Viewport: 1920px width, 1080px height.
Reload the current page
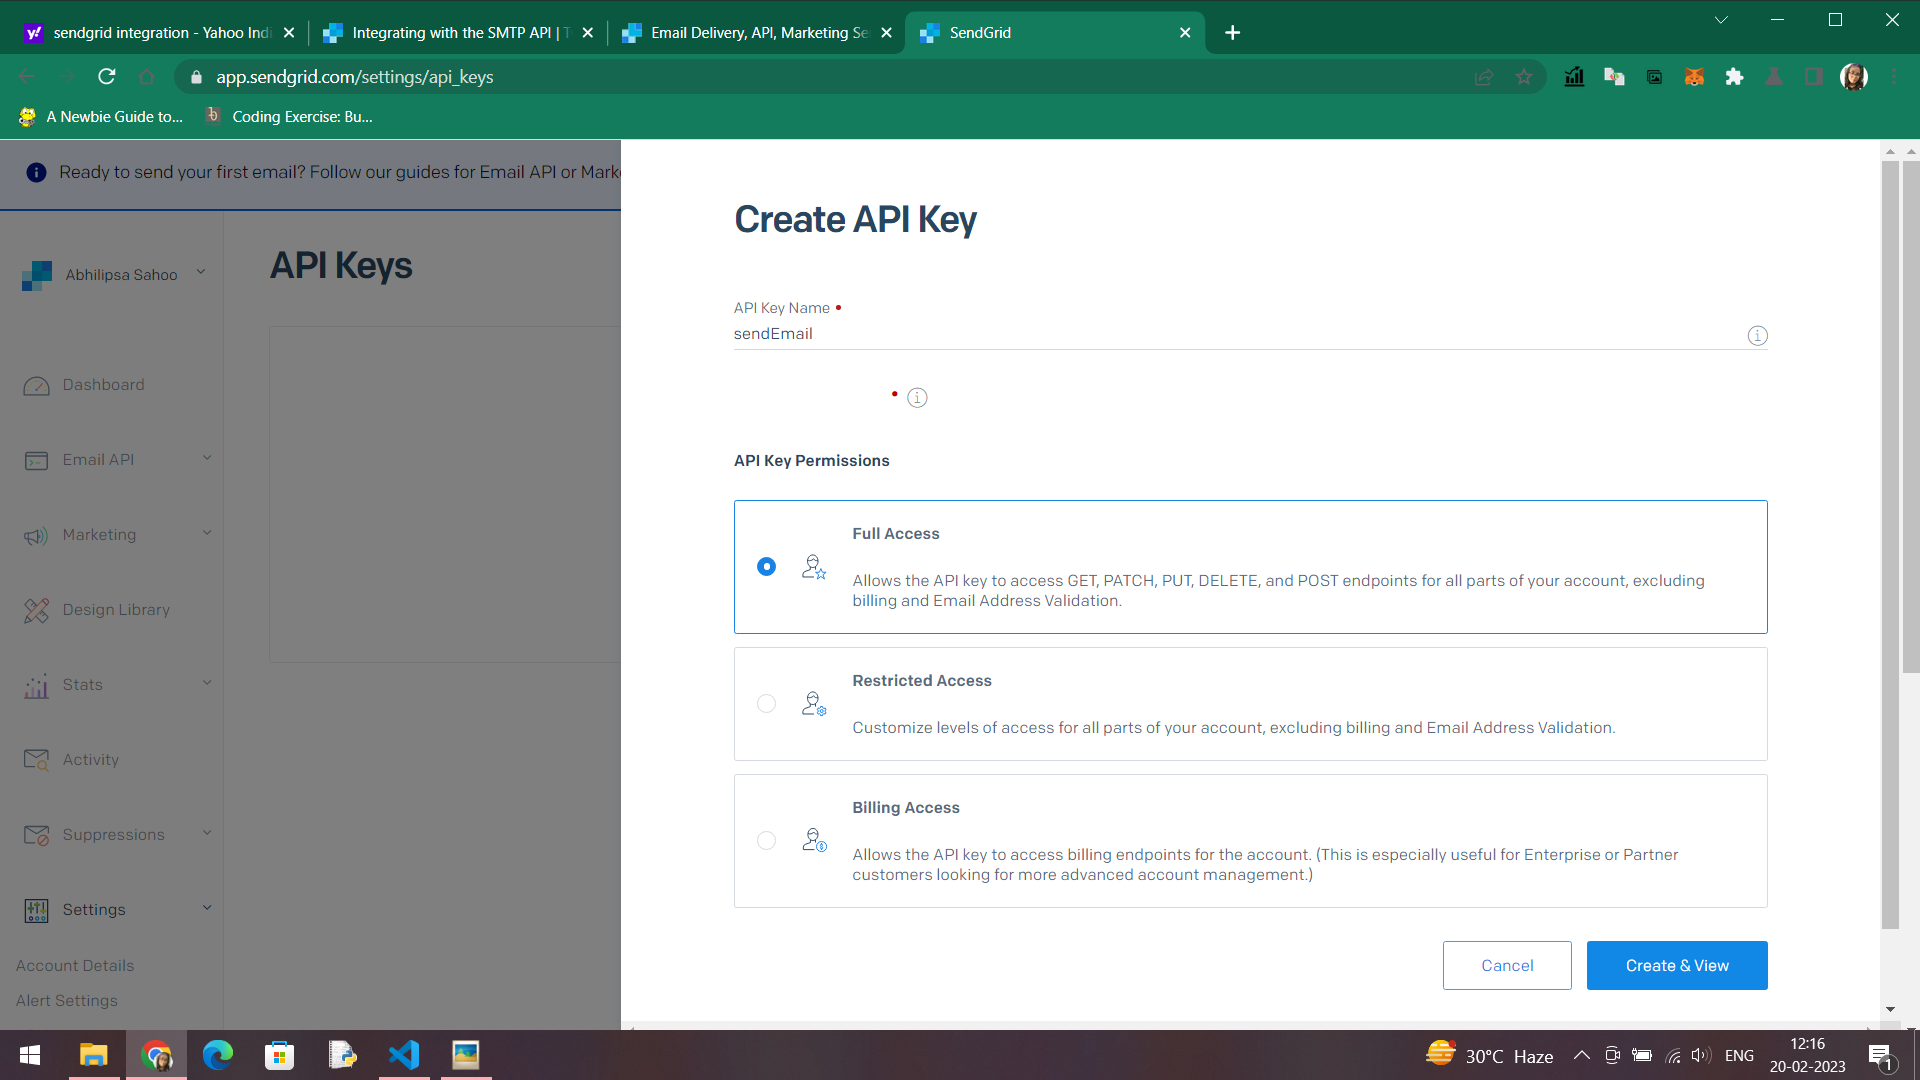tap(107, 77)
